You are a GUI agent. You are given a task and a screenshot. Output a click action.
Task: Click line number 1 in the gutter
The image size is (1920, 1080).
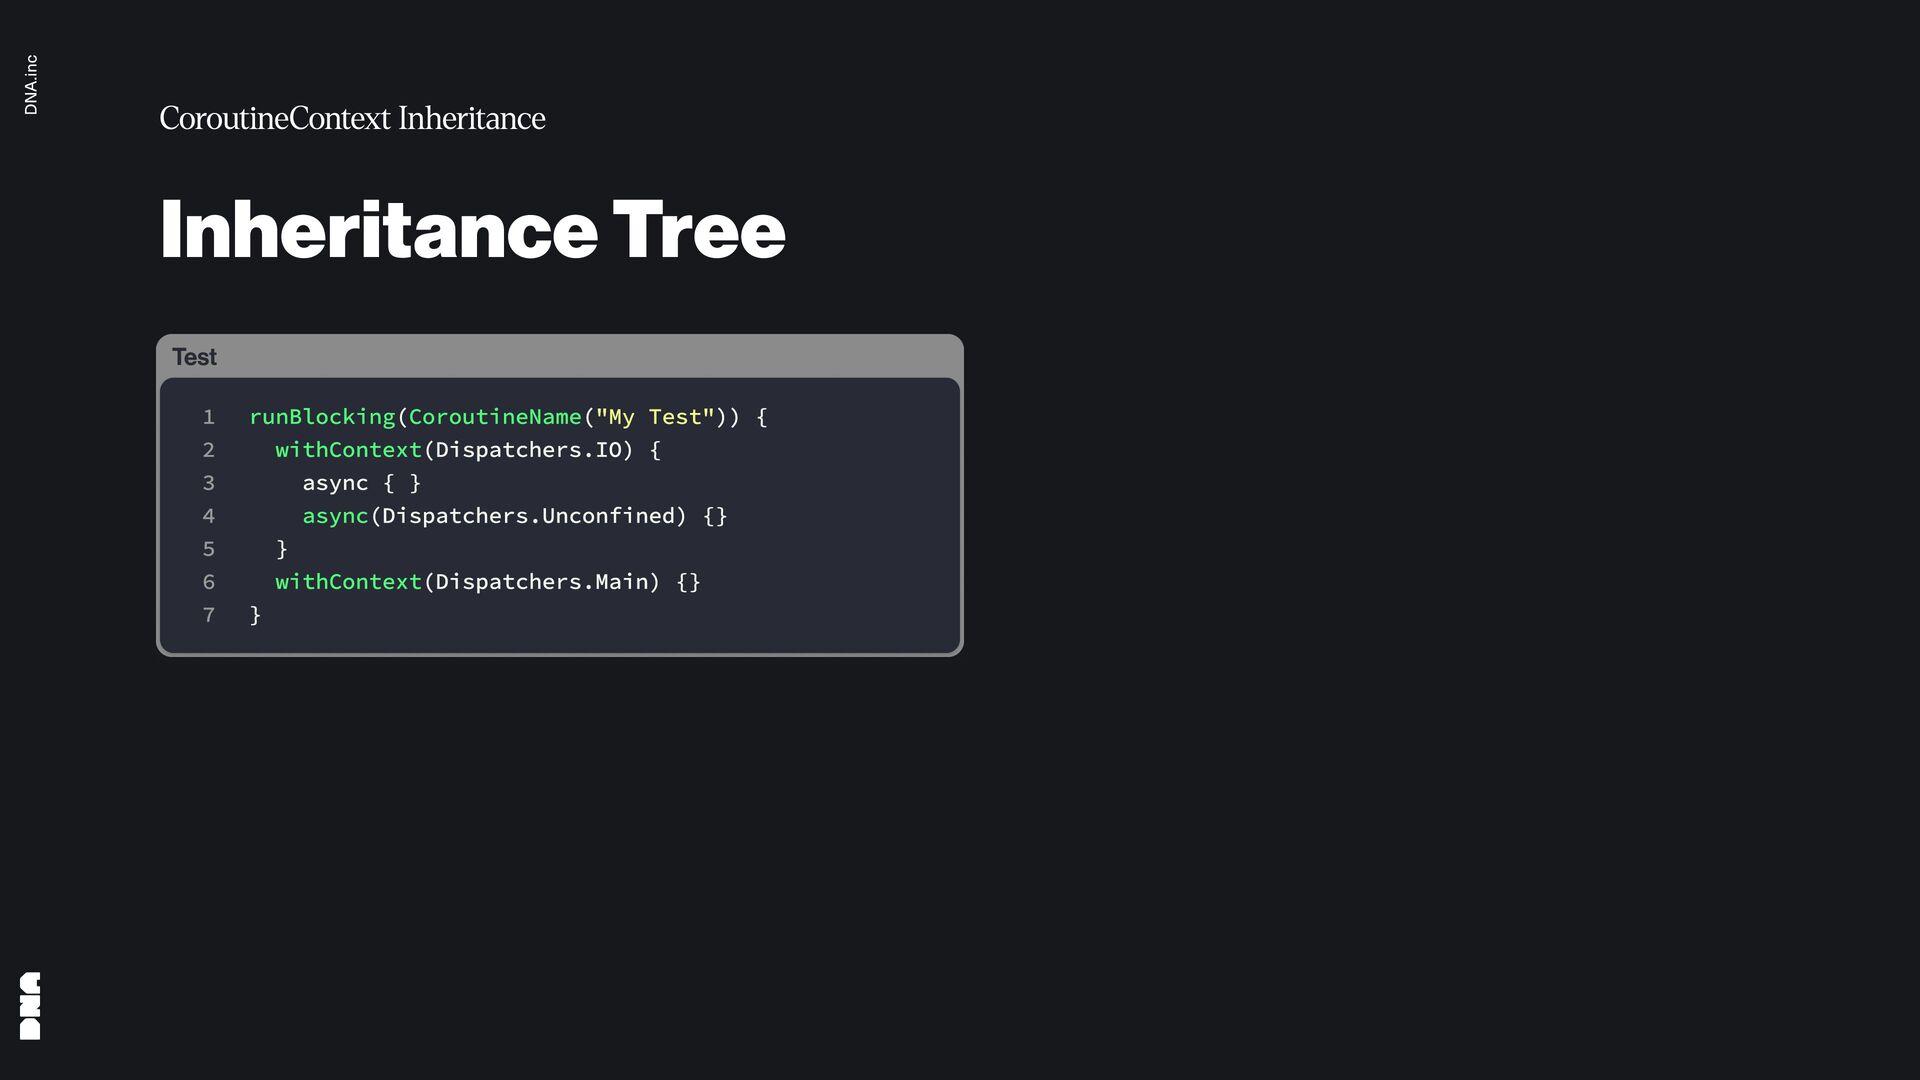[x=208, y=417]
